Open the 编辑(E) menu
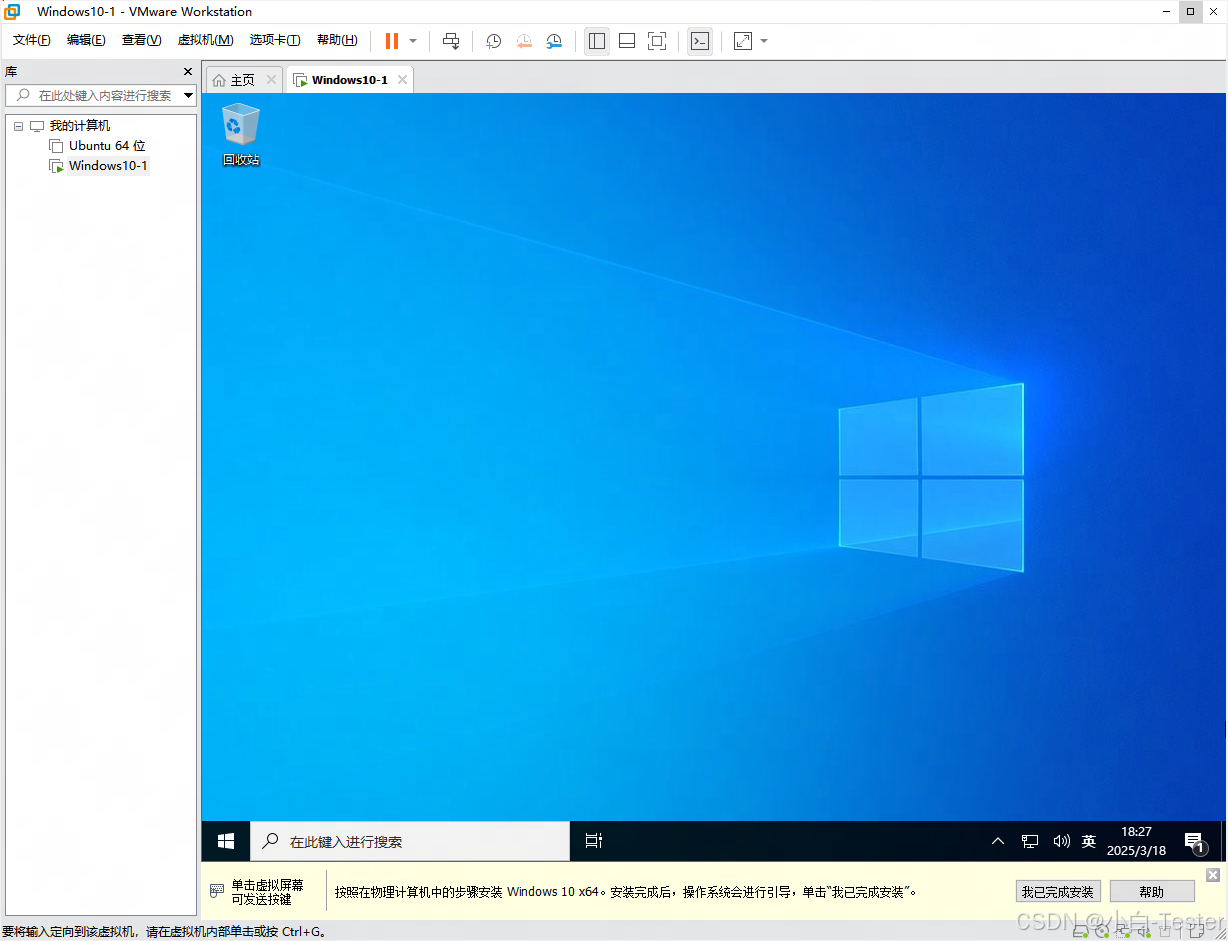 point(86,40)
